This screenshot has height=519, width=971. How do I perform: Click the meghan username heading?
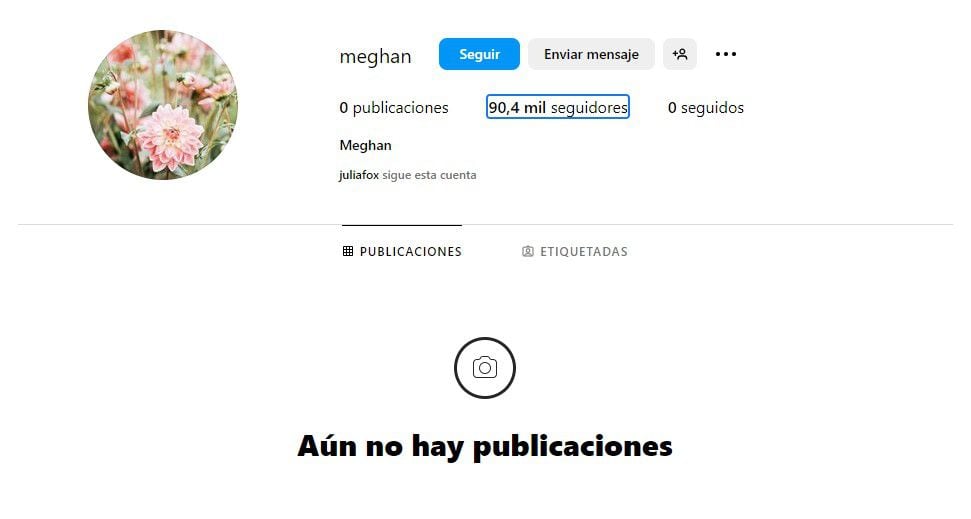375,56
